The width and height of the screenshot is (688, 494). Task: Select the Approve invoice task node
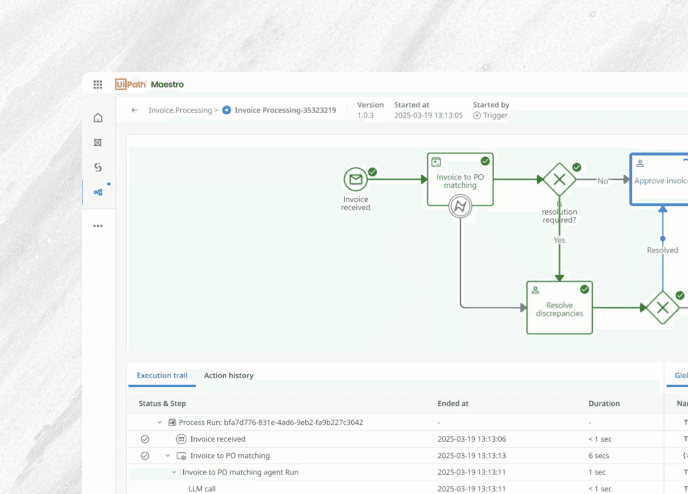point(659,179)
